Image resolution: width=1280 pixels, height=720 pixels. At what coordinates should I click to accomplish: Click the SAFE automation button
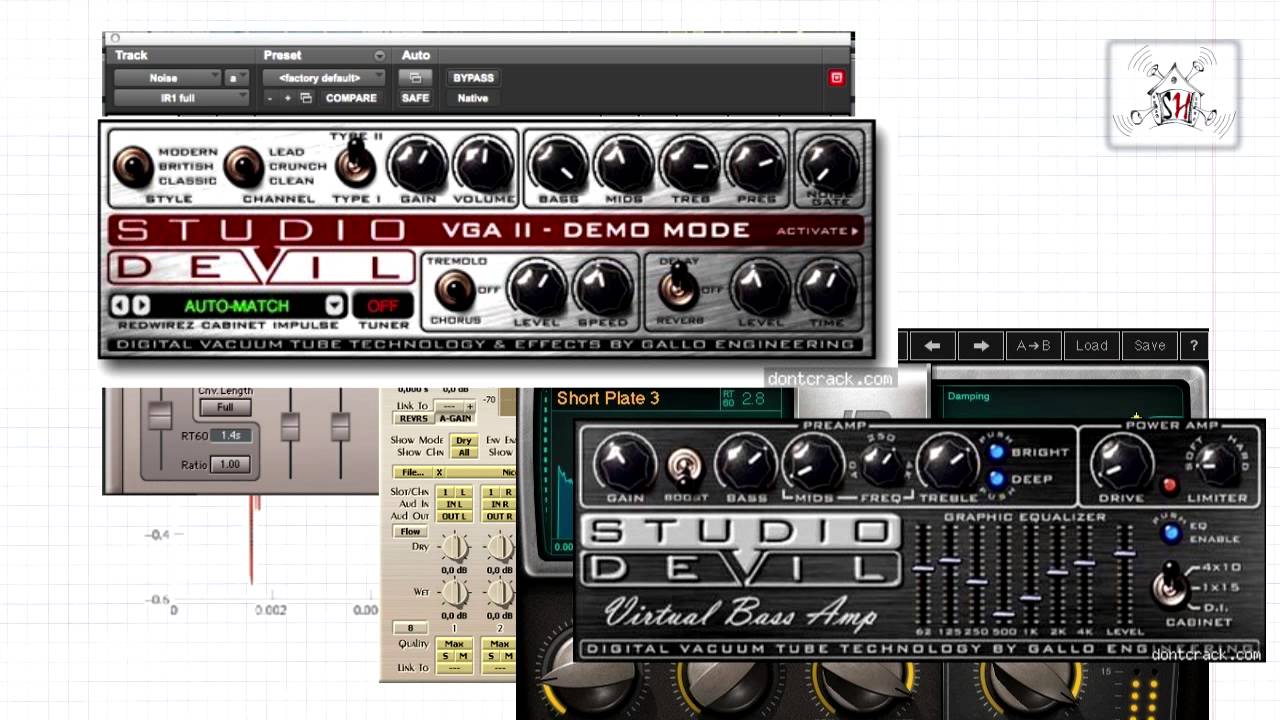(x=415, y=98)
